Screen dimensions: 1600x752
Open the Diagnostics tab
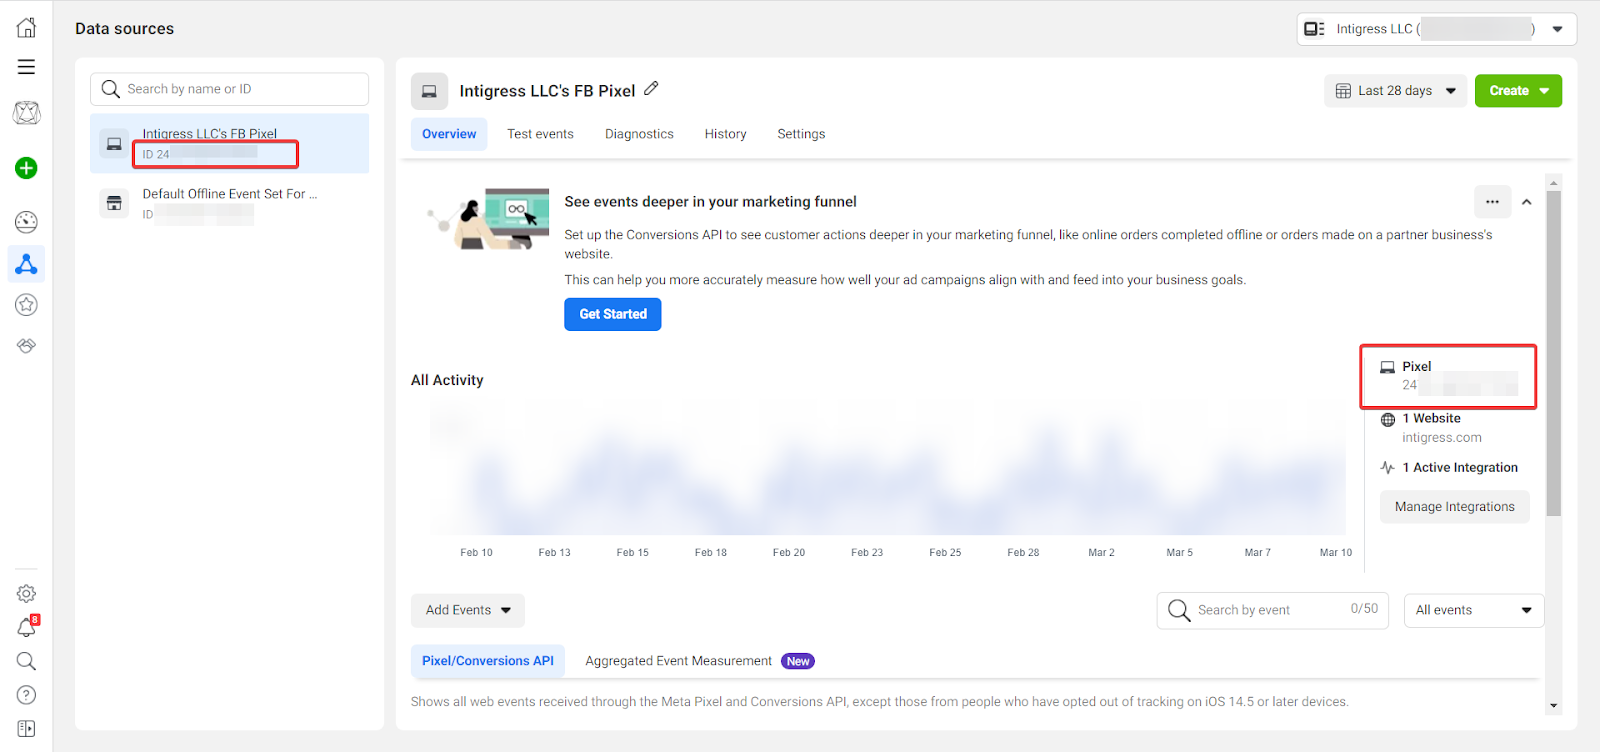click(639, 134)
